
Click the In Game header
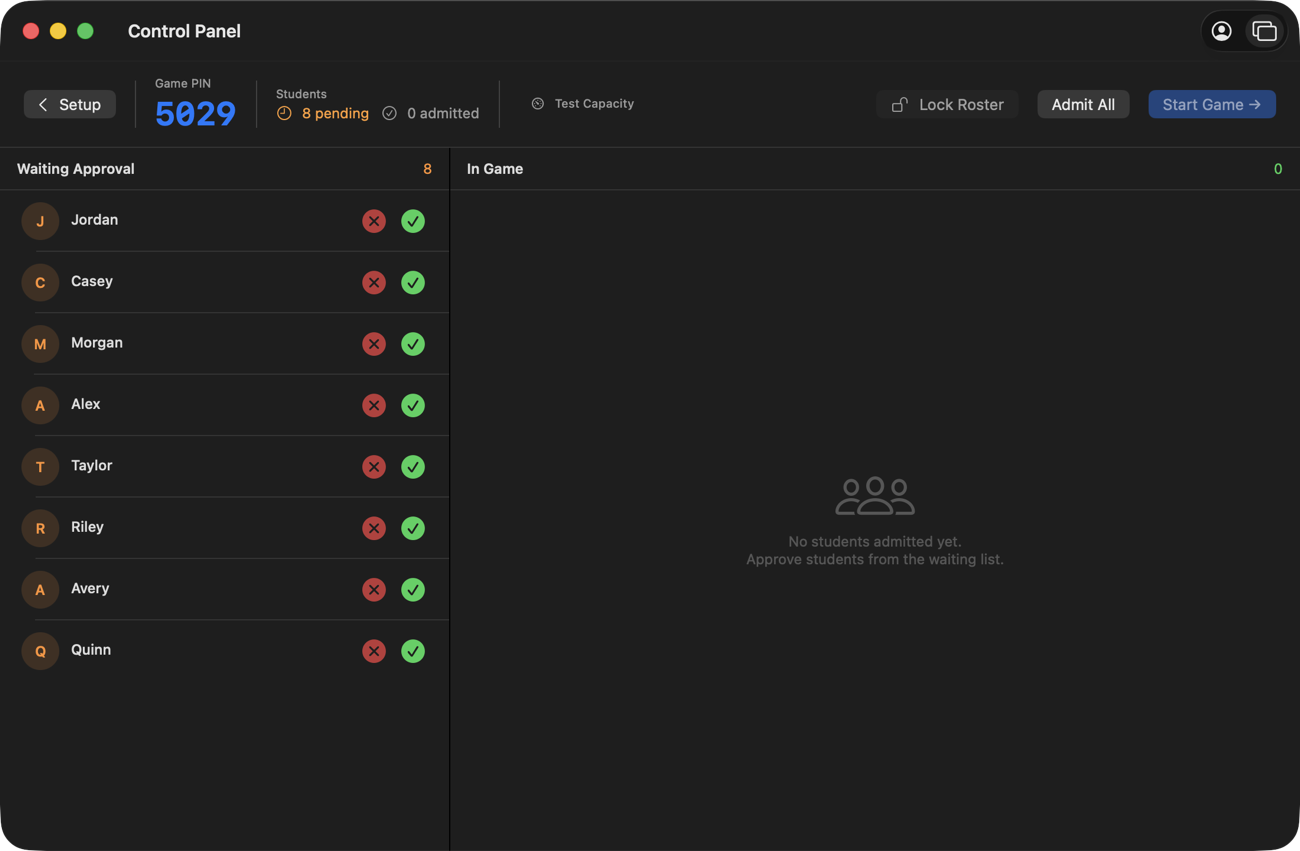pos(495,169)
